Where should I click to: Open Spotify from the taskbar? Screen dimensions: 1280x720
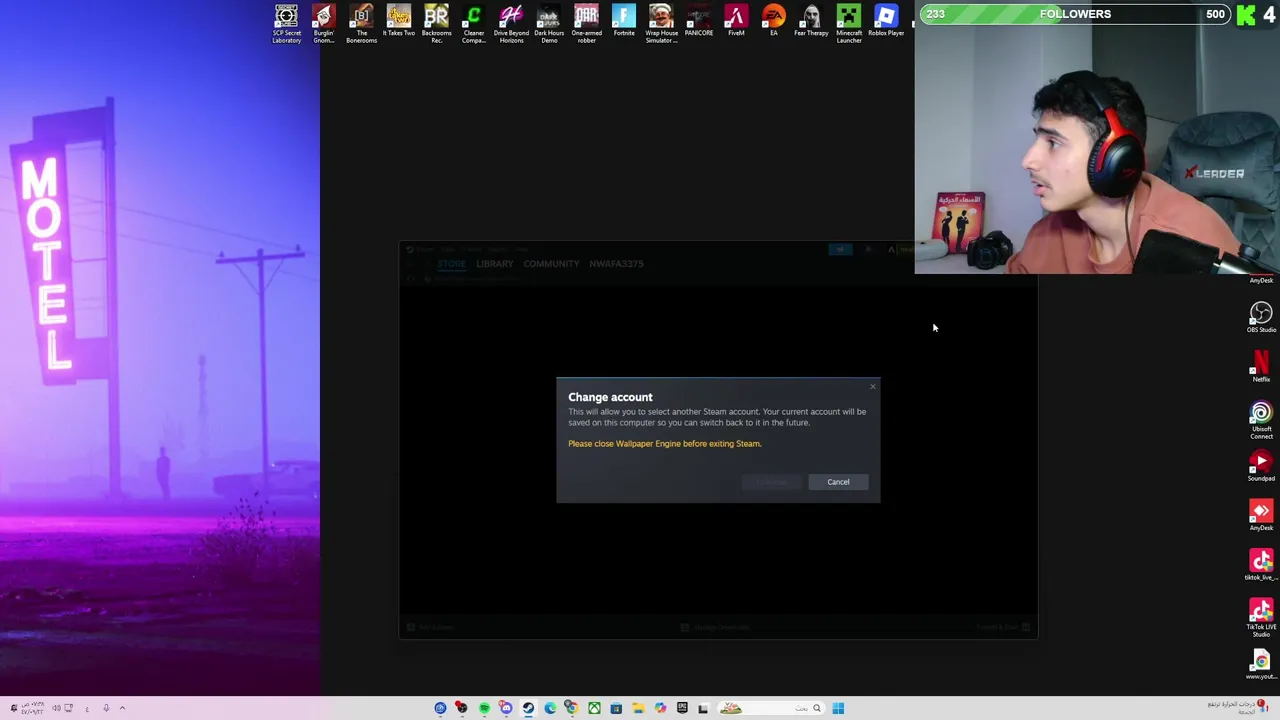tap(484, 708)
